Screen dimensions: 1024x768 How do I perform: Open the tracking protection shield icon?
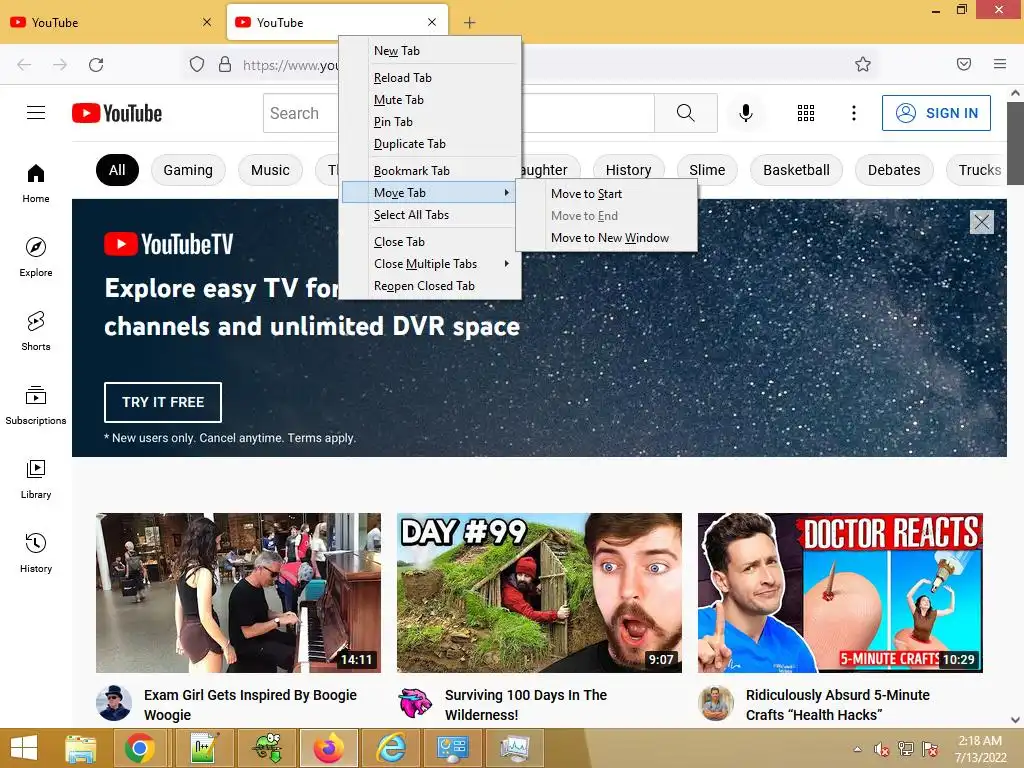point(197,64)
